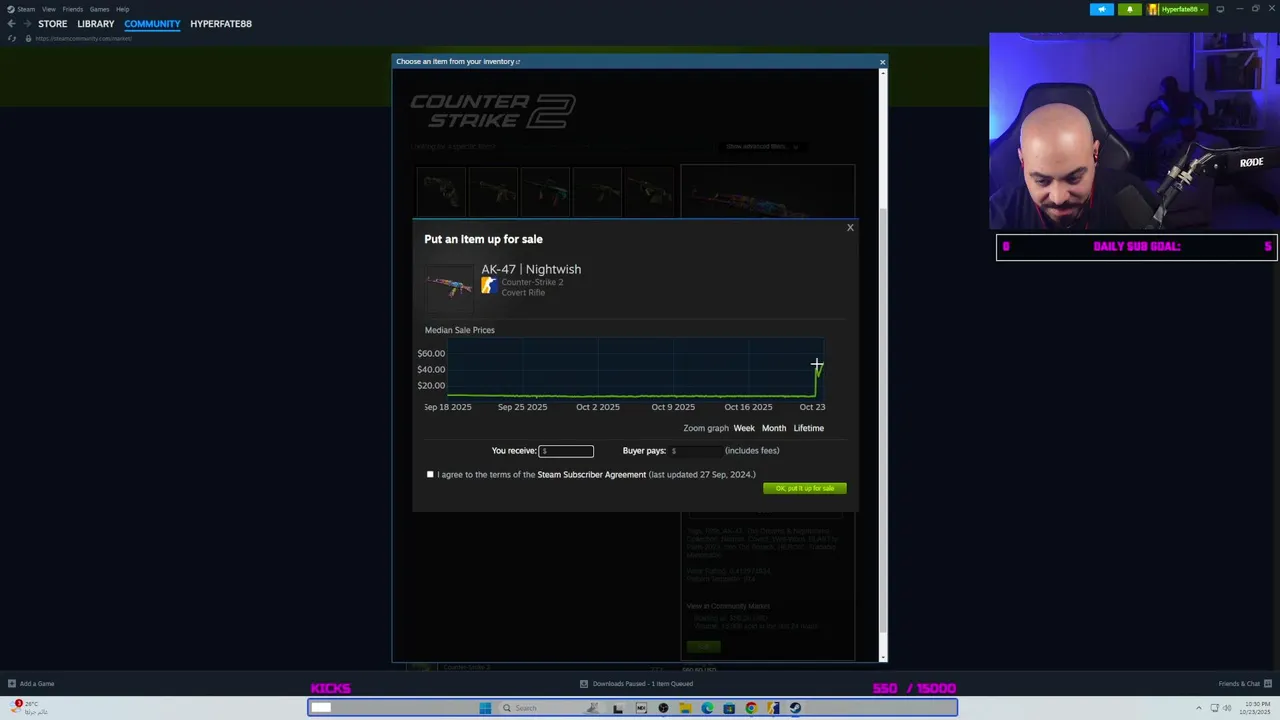Open Google Chrome from the taskbar
1280x720 pixels.
751,708
